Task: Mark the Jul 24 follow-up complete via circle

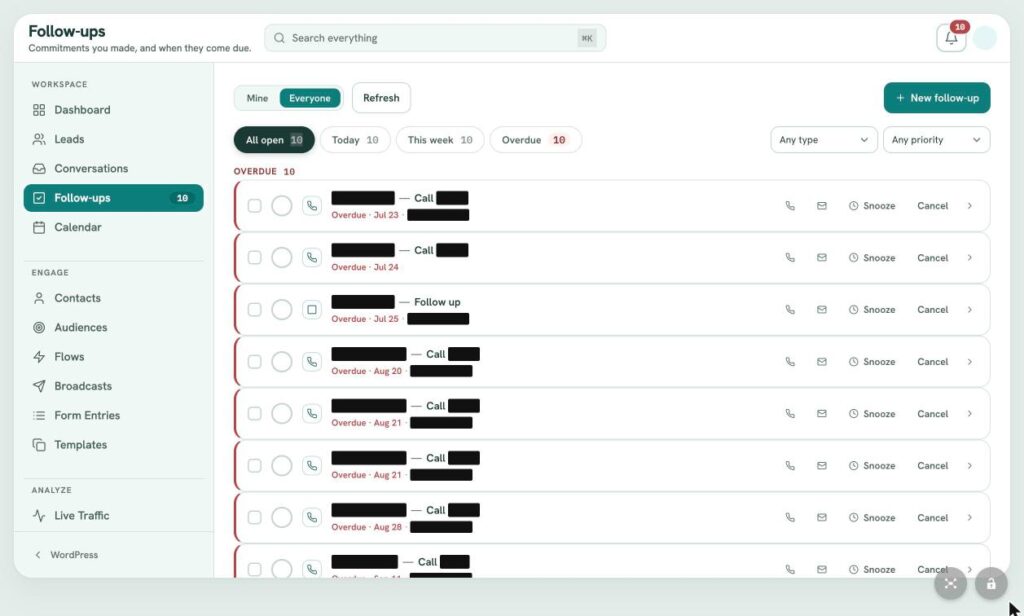Action: pyautogui.click(x=281, y=257)
